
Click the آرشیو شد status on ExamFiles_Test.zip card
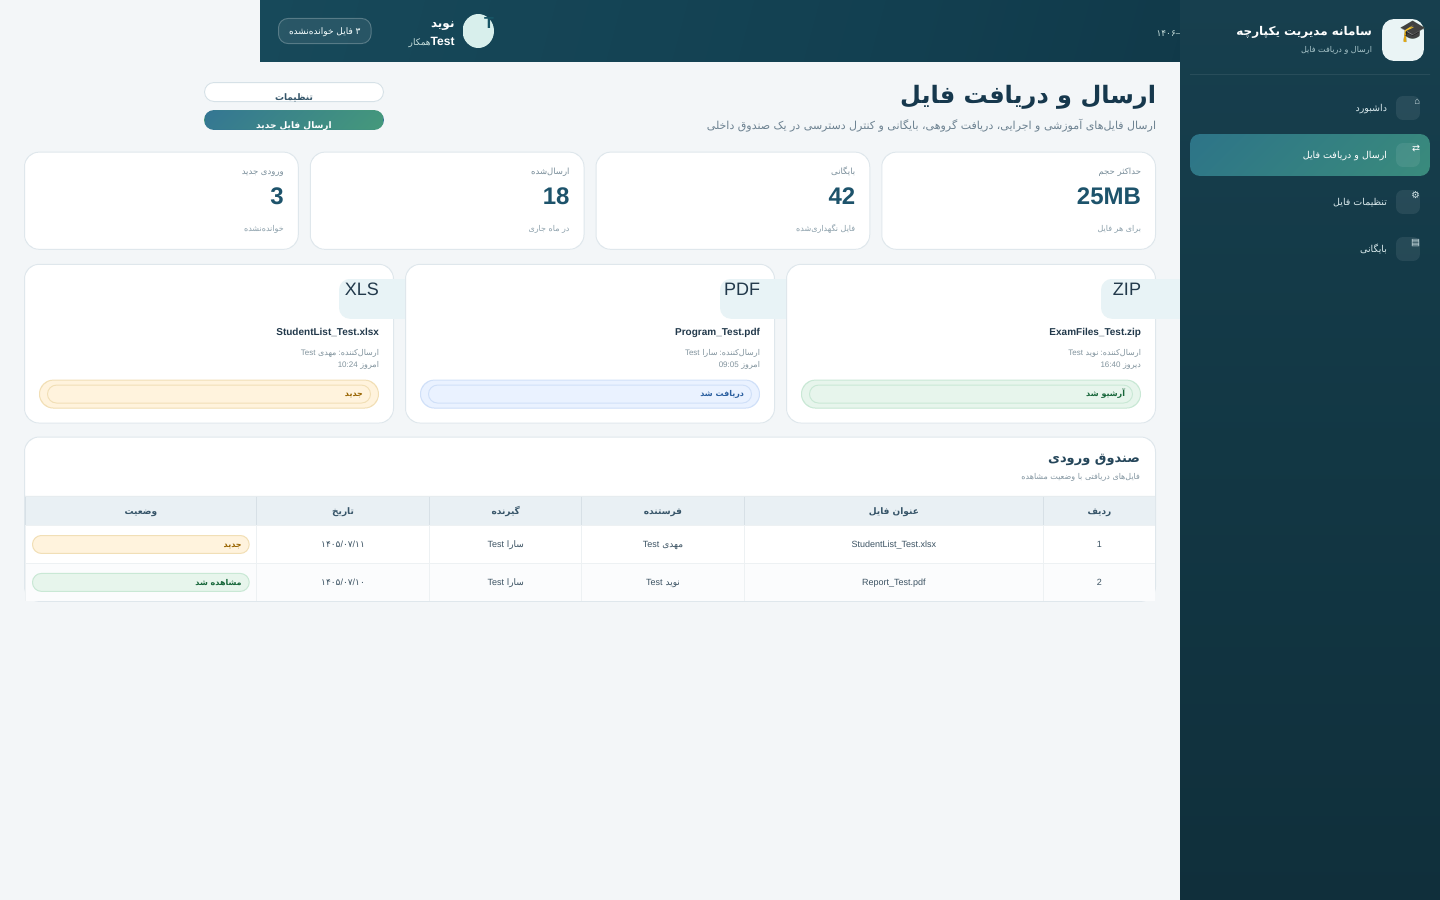point(971,394)
